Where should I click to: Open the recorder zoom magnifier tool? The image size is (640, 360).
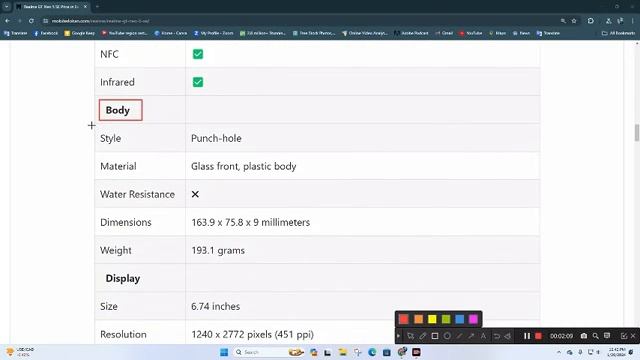coord(596,336)
